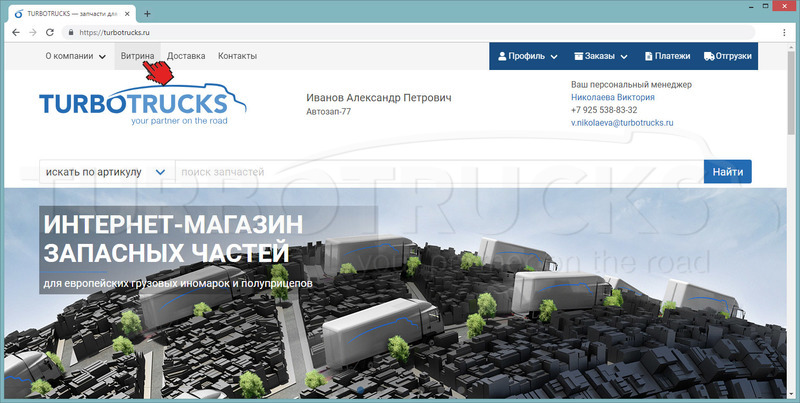Viewport: 800px width, 403px height.
Task: Reload the page with refresh icon
Action: pyautogui.click(x=49, y=32)
